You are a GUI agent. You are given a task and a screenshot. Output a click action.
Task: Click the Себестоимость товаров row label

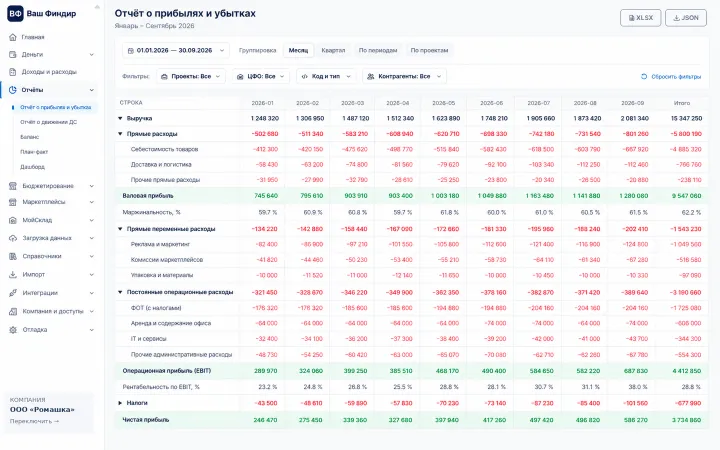[164, 149]
